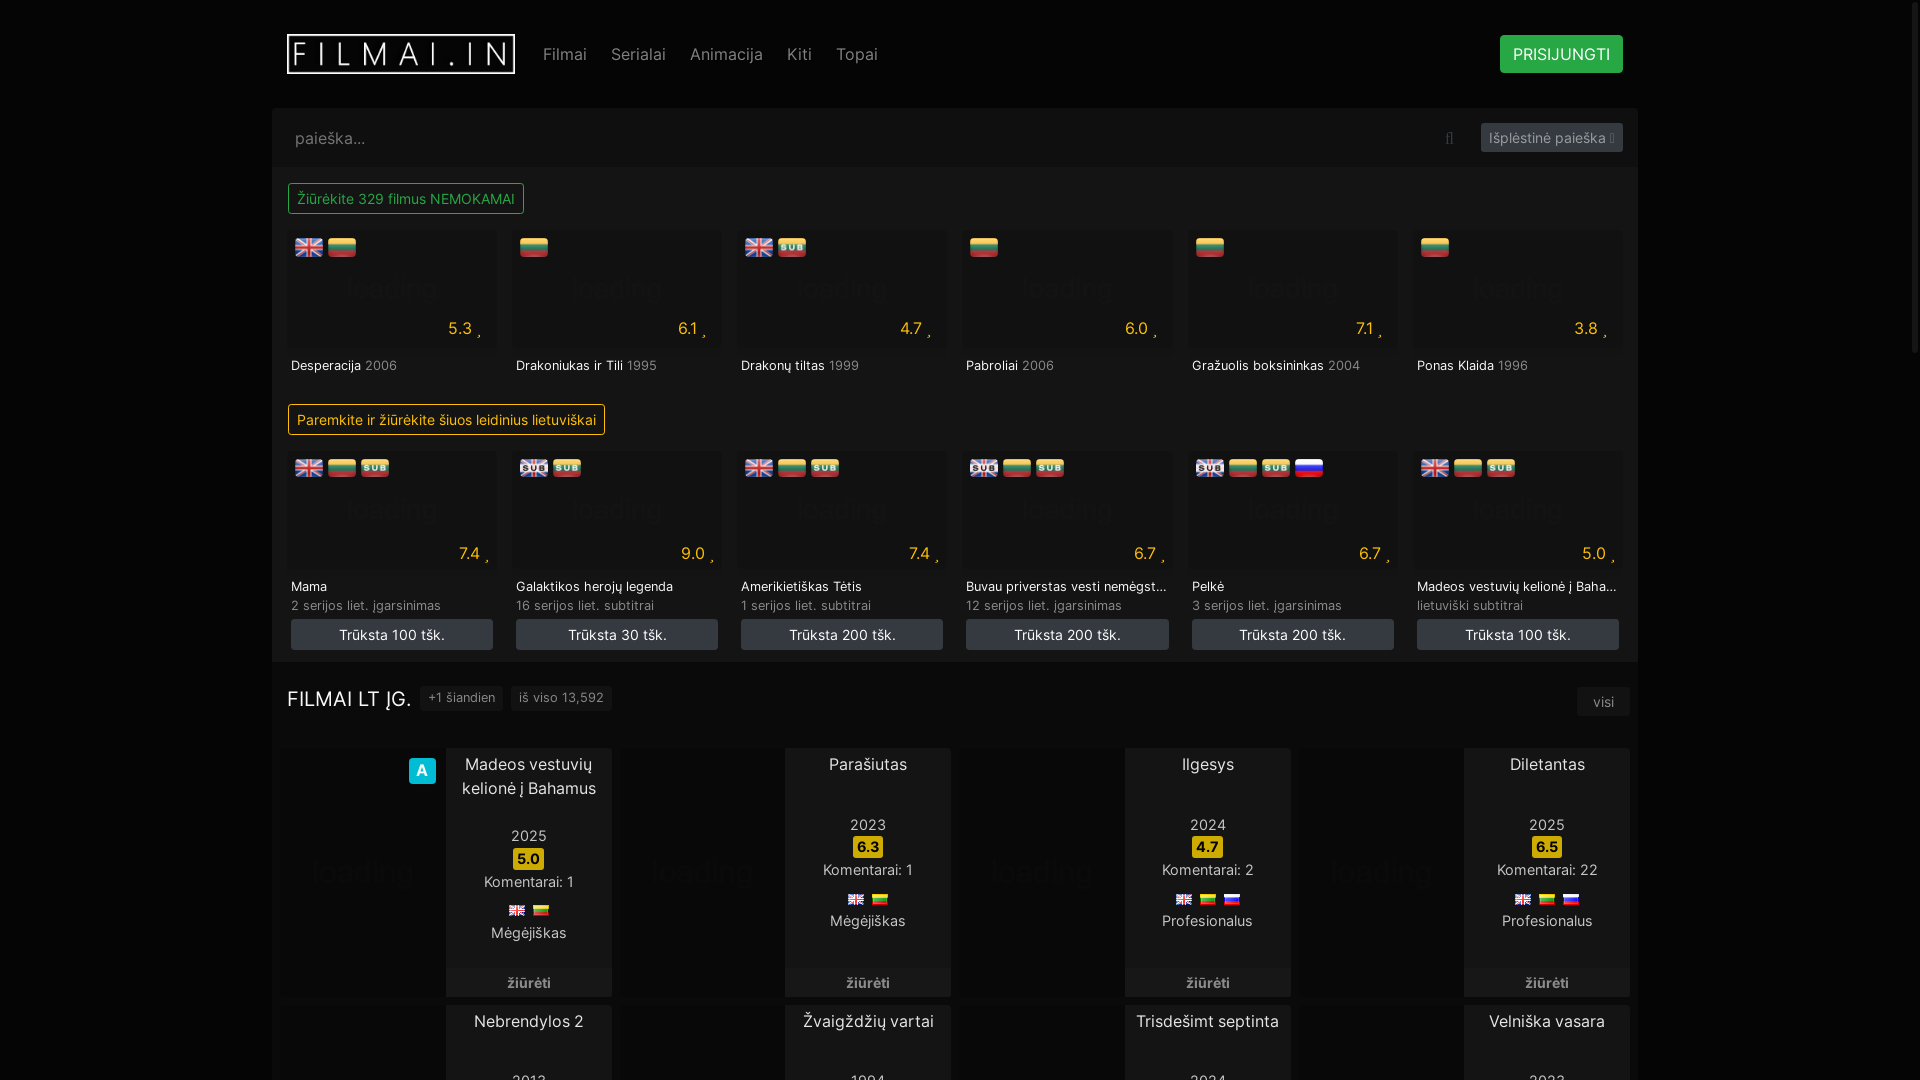Screen dimensions: 1920x1080
Task: Click the 'Paremkite ir žiūrėkite' support link
Action: point(446,420)
